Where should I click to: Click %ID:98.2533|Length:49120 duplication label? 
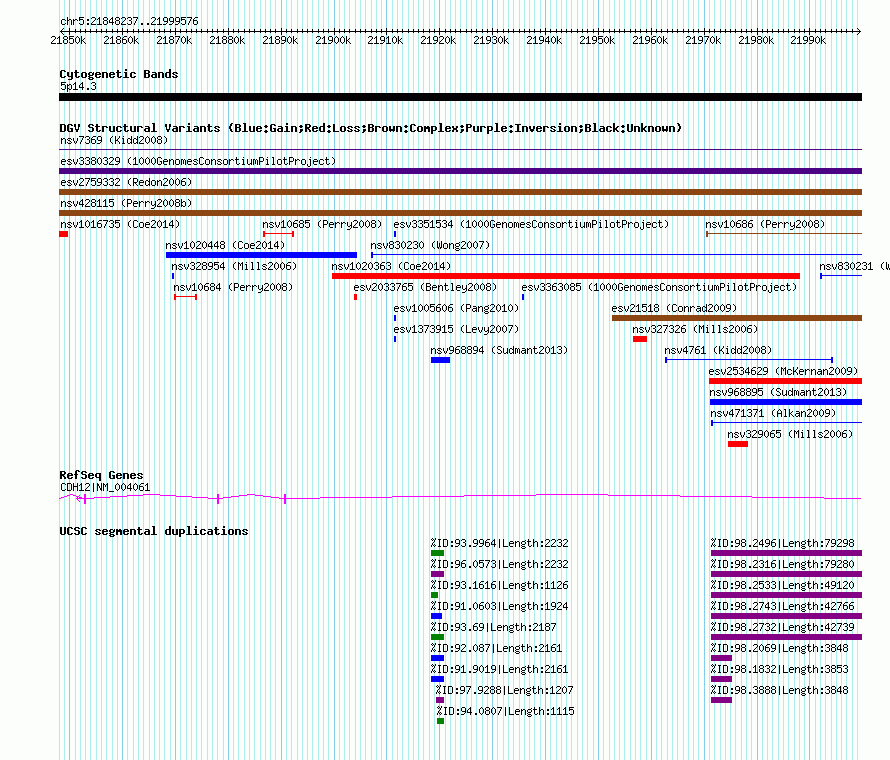coord(783,585)
